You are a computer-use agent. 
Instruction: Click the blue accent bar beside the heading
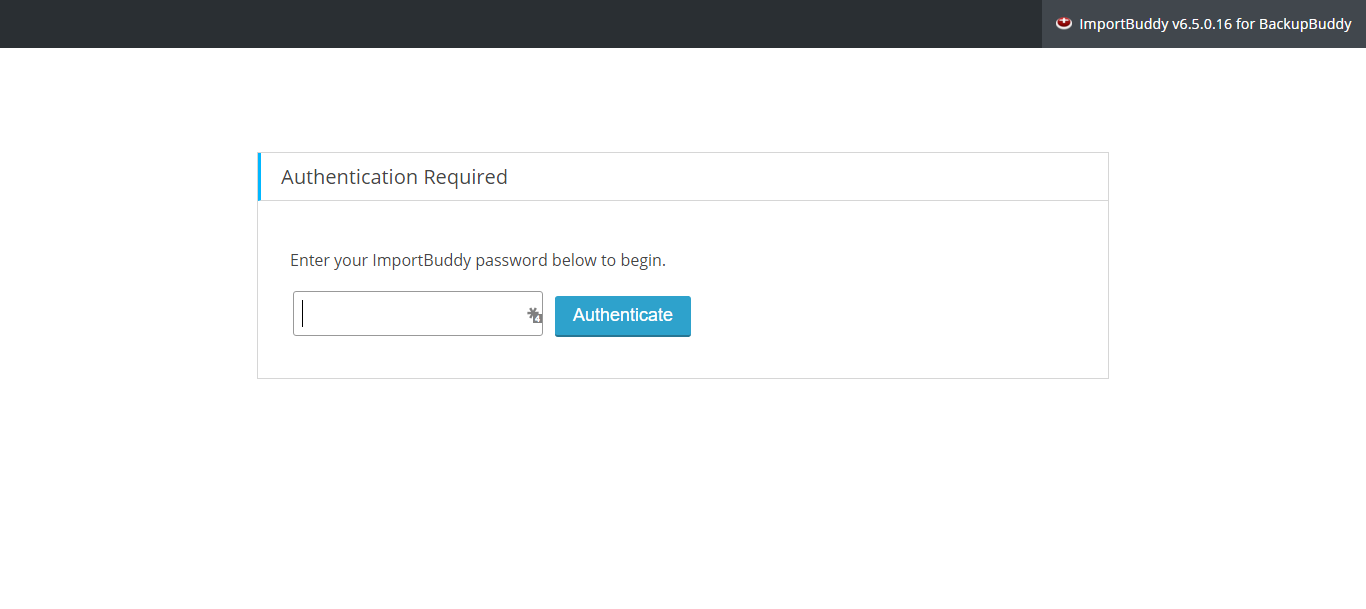click(x=259, y=177)
